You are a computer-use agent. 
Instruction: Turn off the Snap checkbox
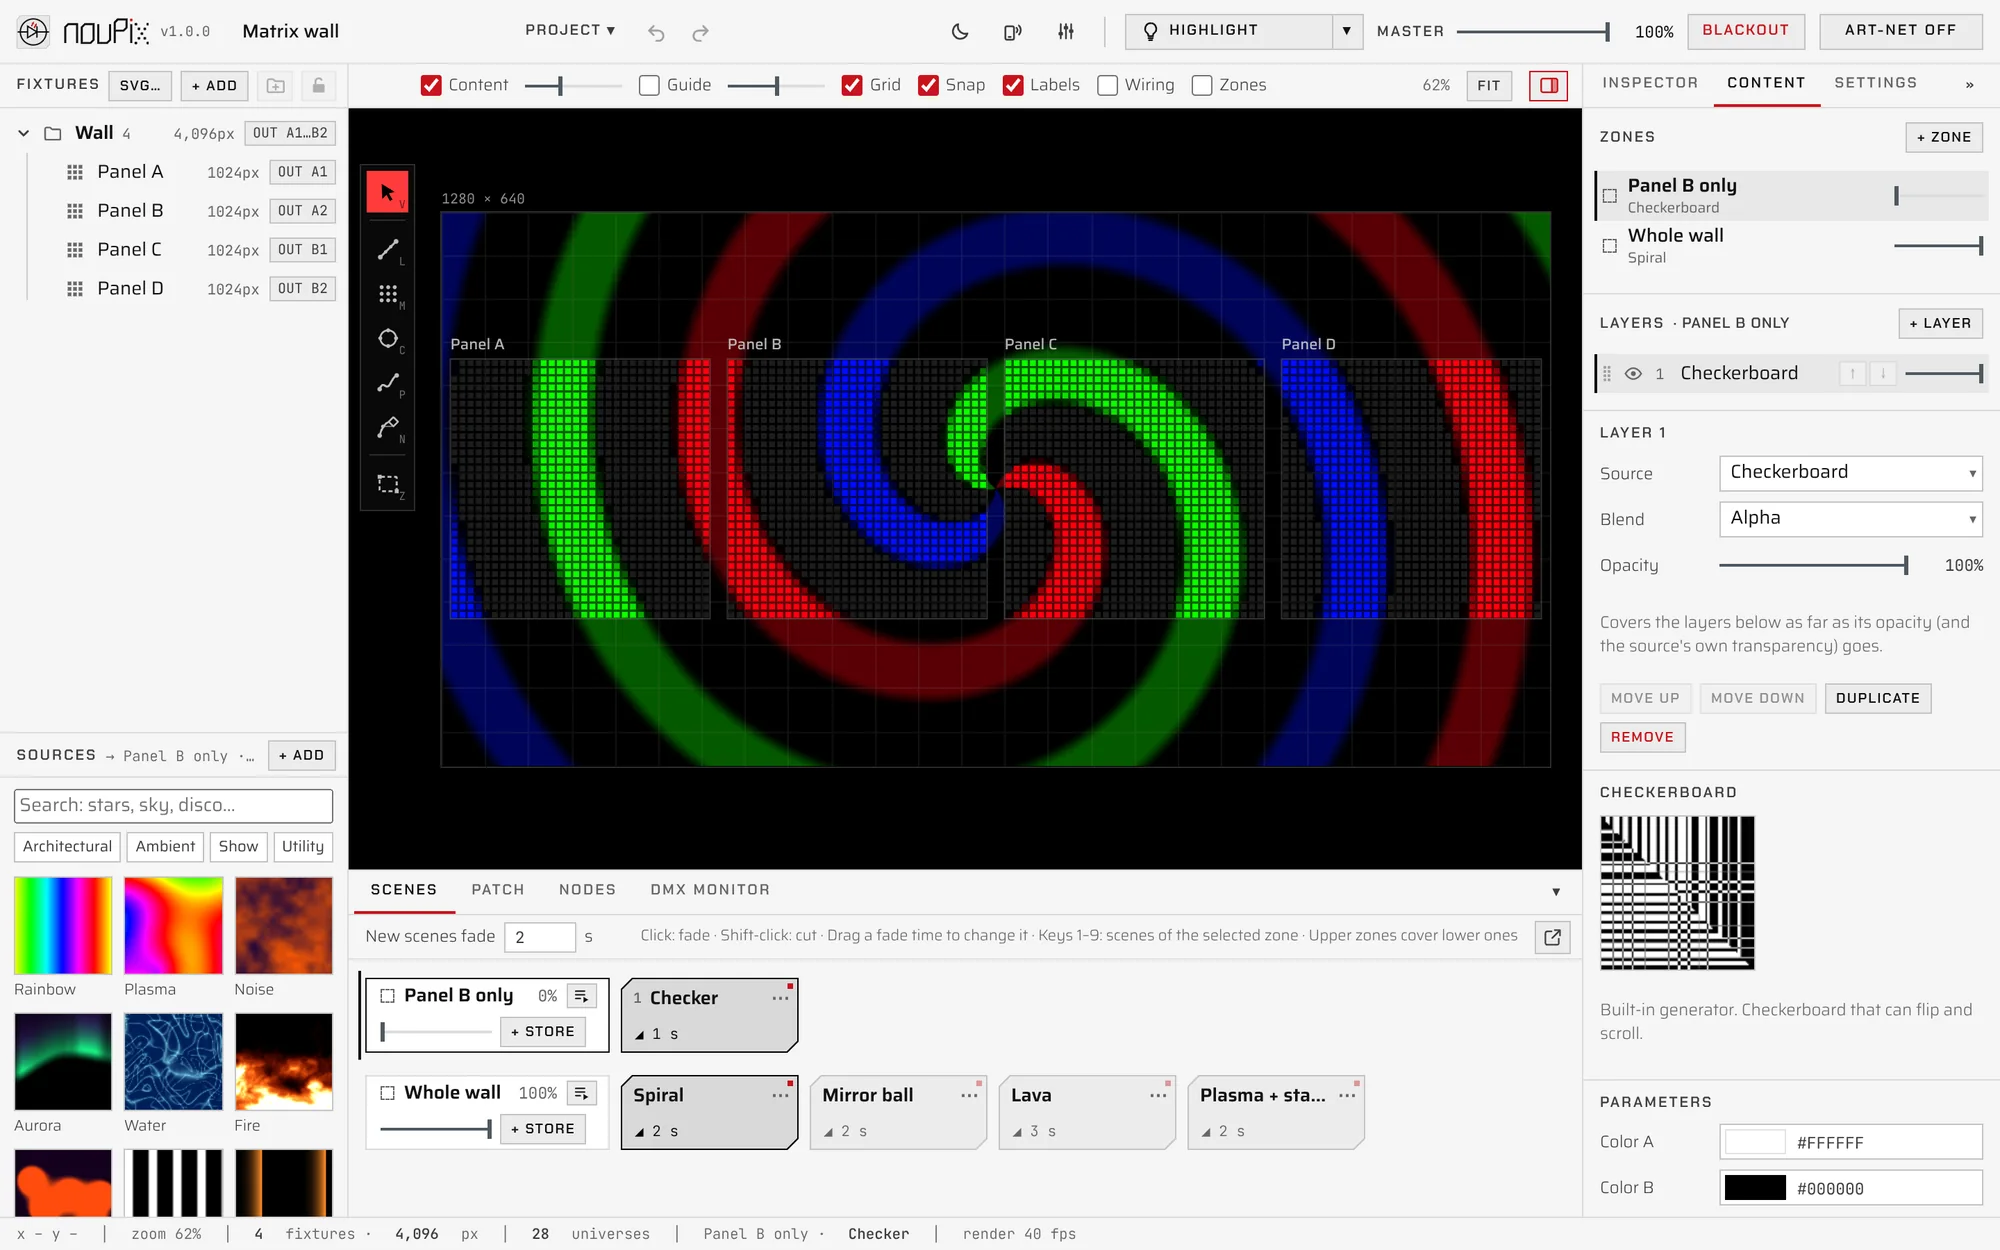point(928,85)
